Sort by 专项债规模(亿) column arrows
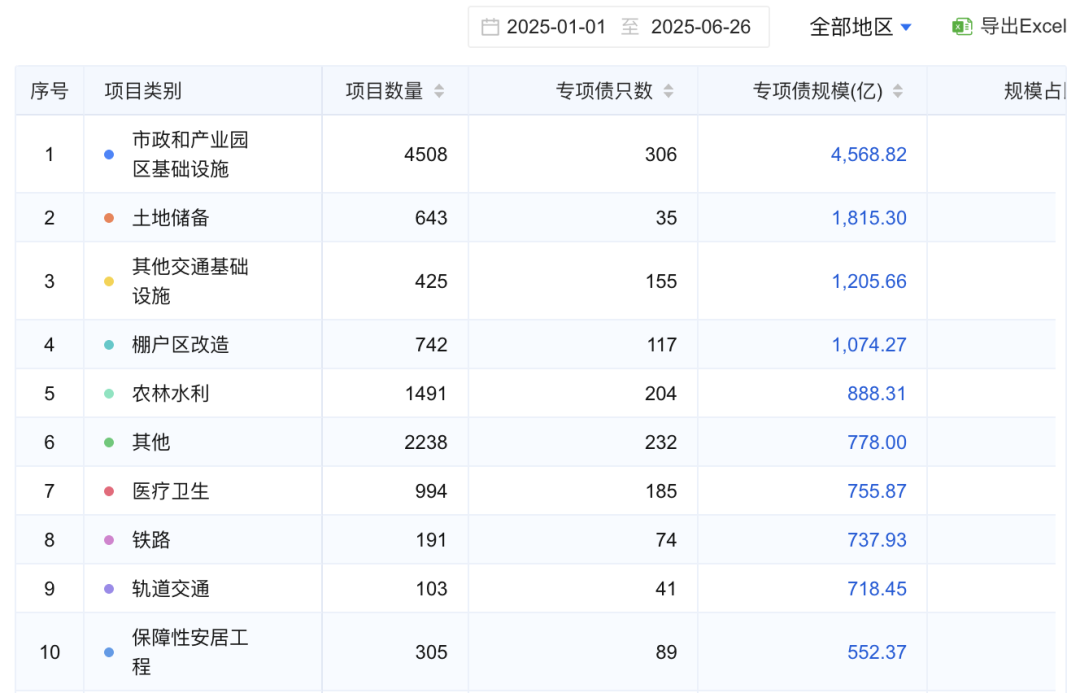Image resolution: width=1080 pixels, height=693 pixels. point(897,92)
